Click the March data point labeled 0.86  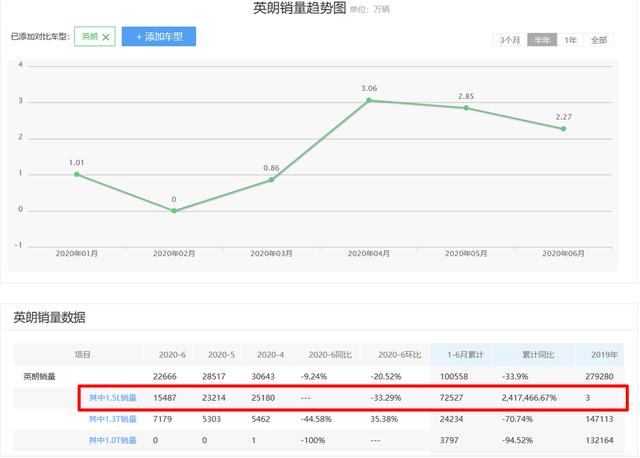point(271,179)
